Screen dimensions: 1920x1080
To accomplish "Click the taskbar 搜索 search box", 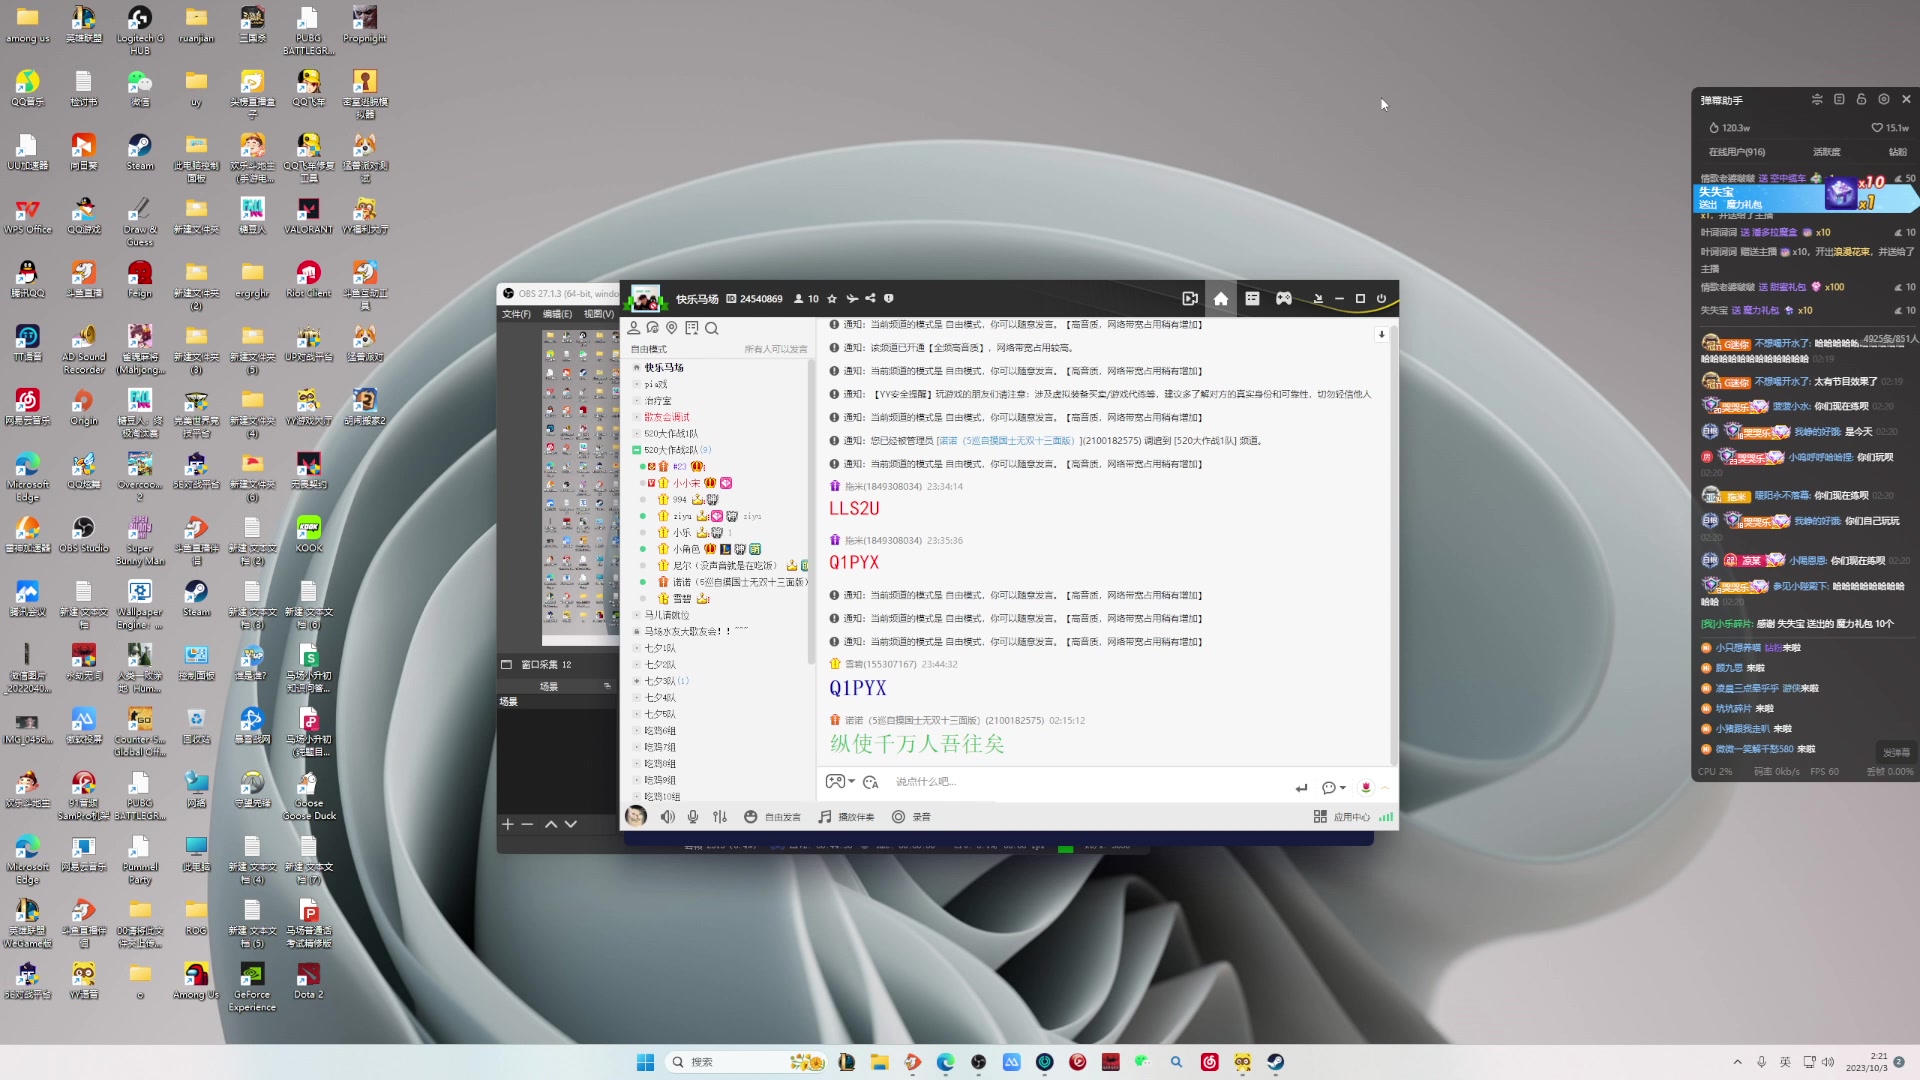I will coord(746,1062).
